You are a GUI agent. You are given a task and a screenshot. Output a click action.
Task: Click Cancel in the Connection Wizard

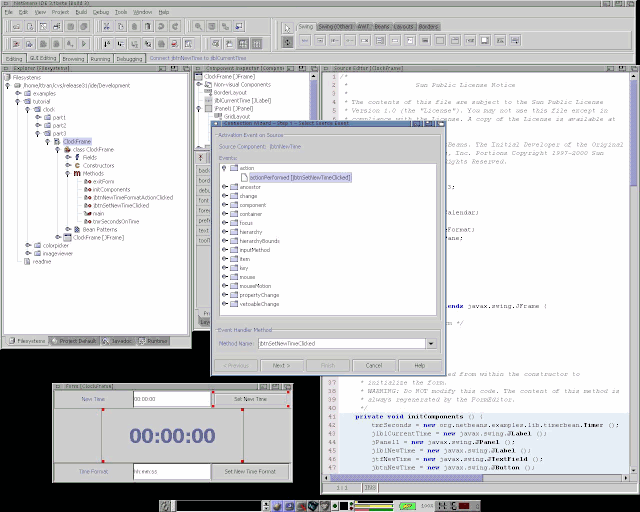(x=372, y=365)
